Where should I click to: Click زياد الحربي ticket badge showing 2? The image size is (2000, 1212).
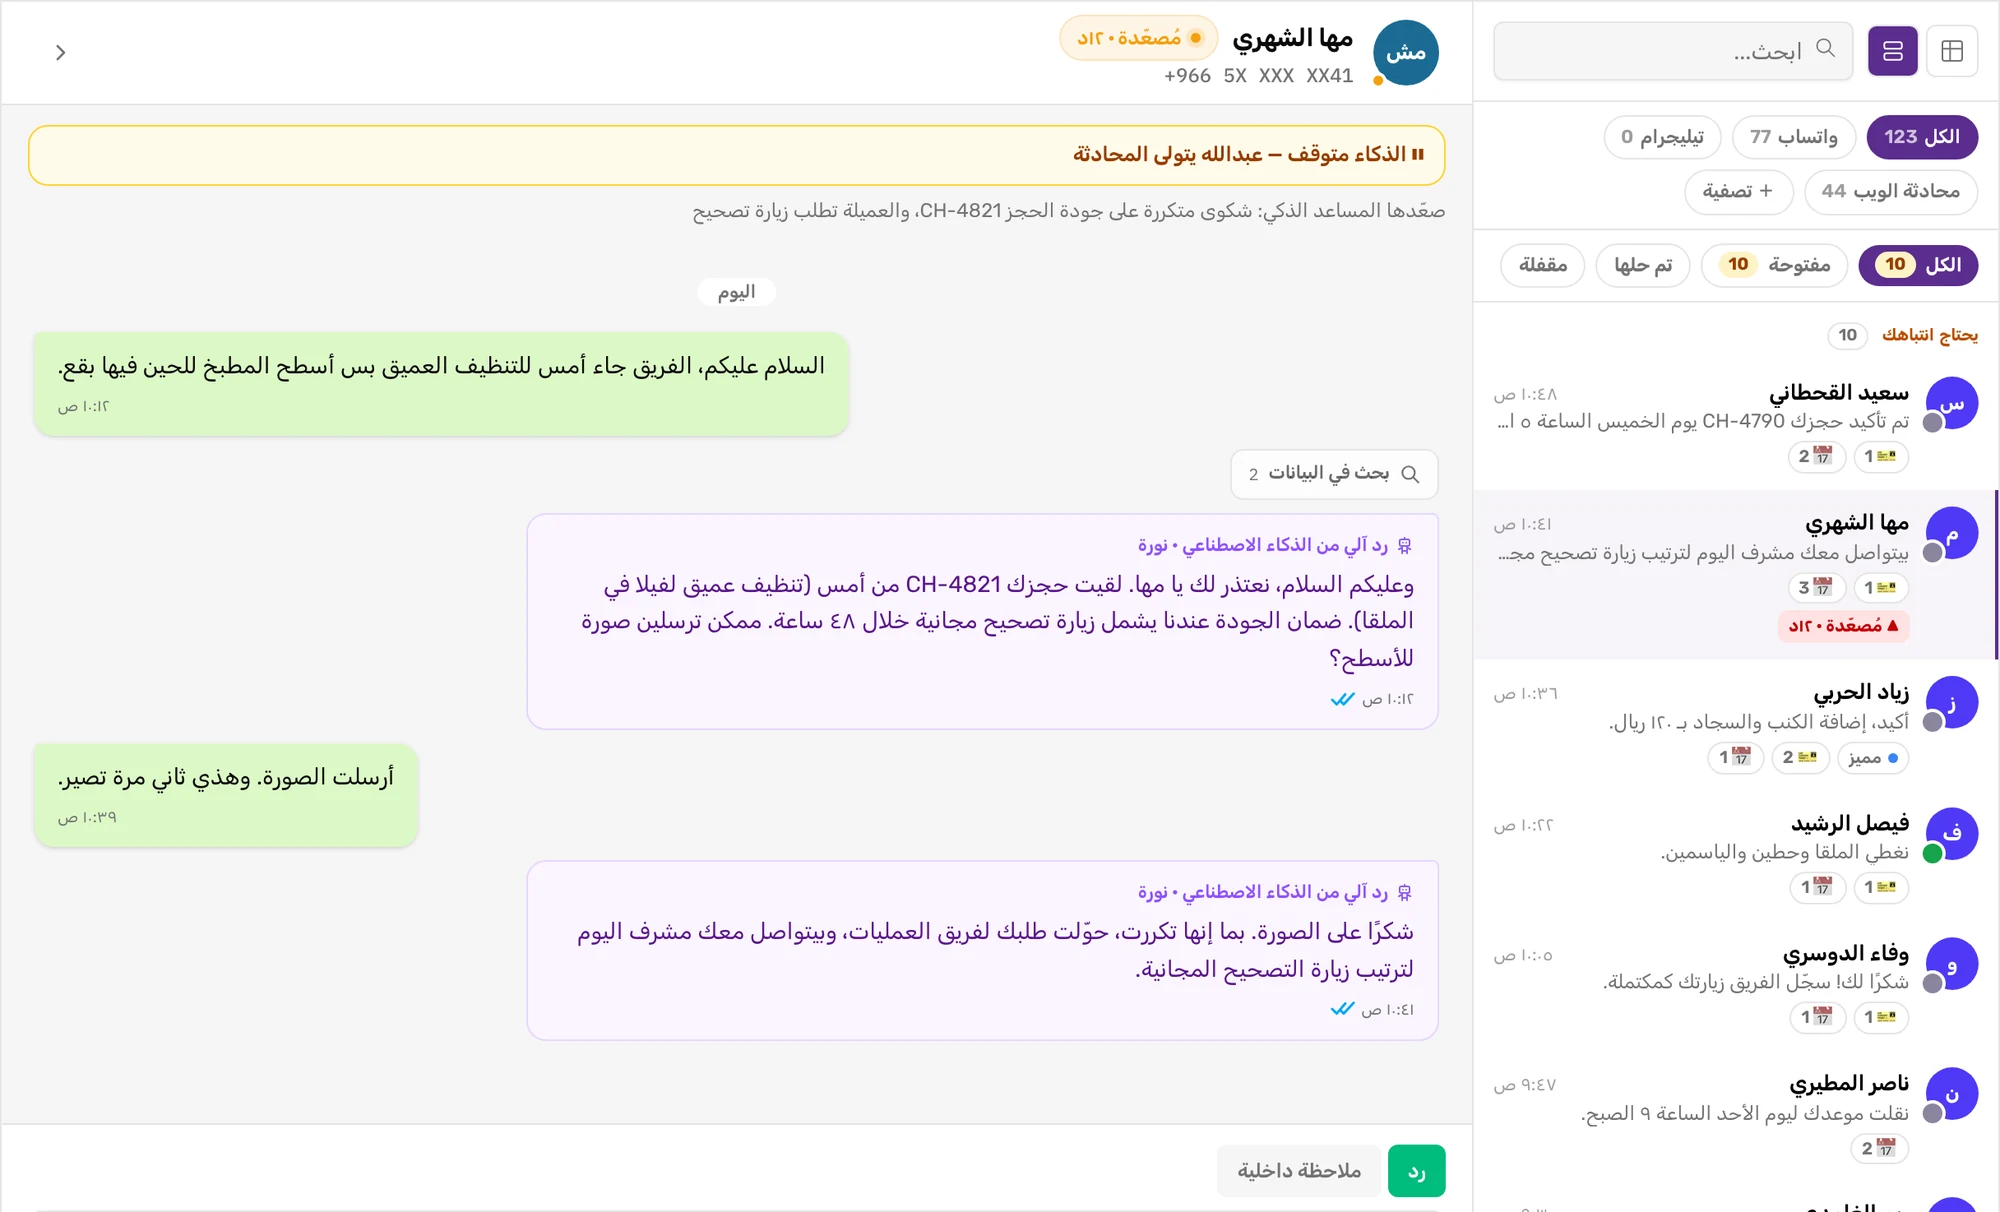(x=1799, y=757)
